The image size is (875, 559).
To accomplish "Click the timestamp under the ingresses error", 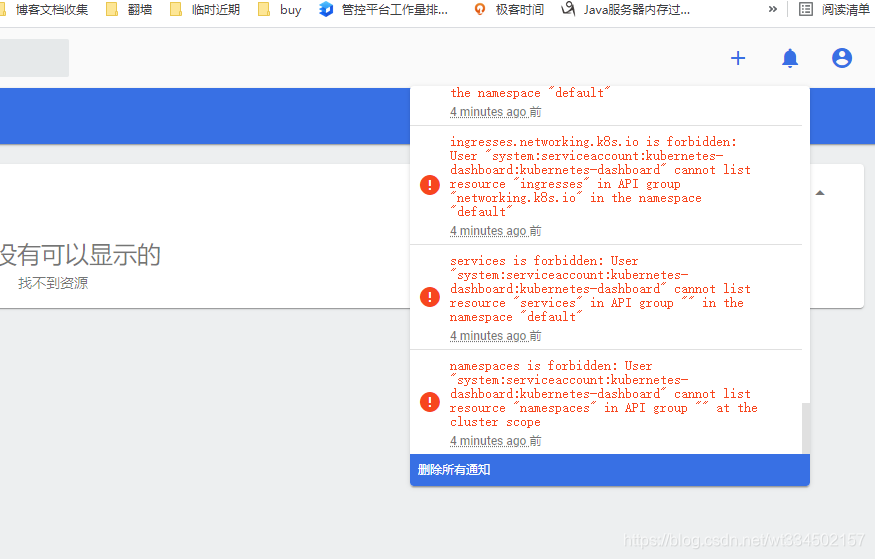I will tap(496, 231).
